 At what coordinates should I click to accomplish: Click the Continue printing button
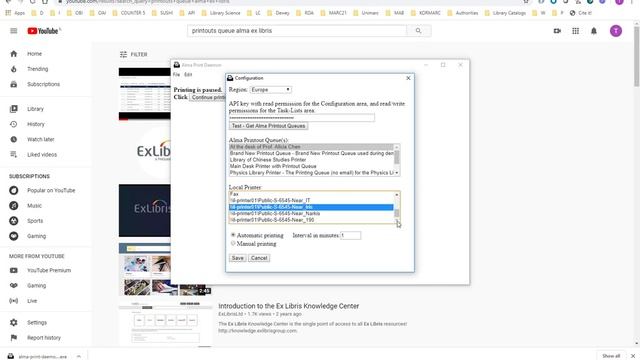[x=207, y=97]
